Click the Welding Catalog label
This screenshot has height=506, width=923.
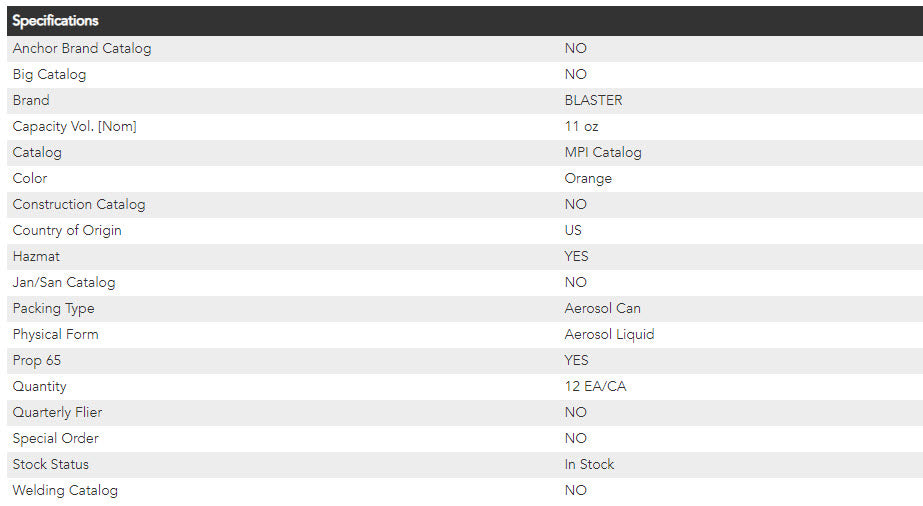65,490
